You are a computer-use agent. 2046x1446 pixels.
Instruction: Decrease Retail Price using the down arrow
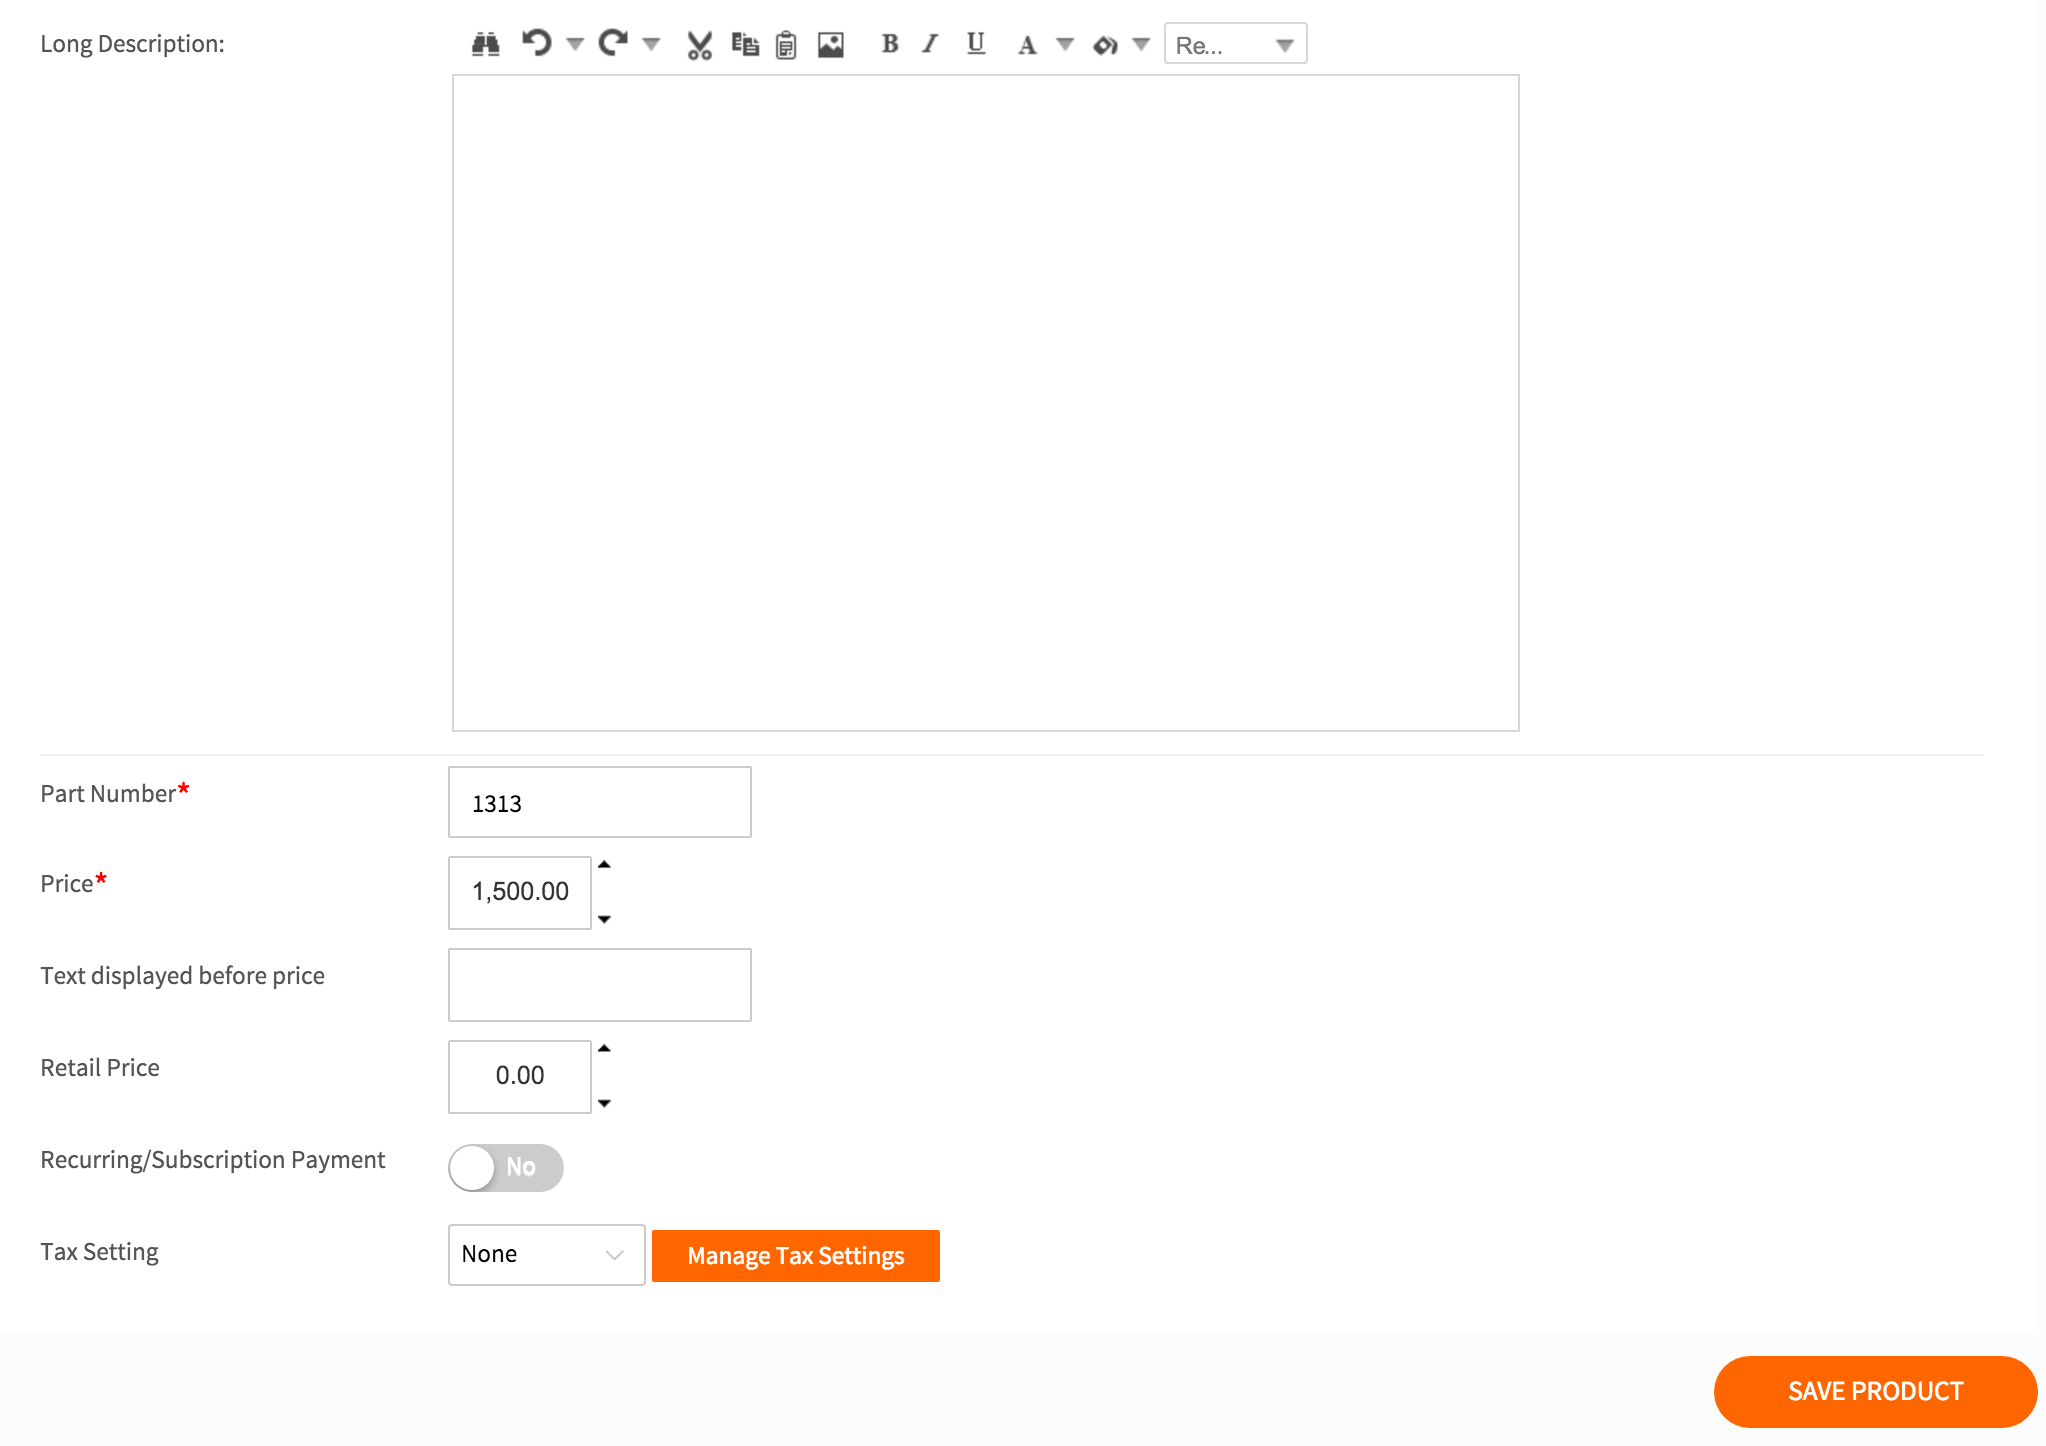(604, 1103)
